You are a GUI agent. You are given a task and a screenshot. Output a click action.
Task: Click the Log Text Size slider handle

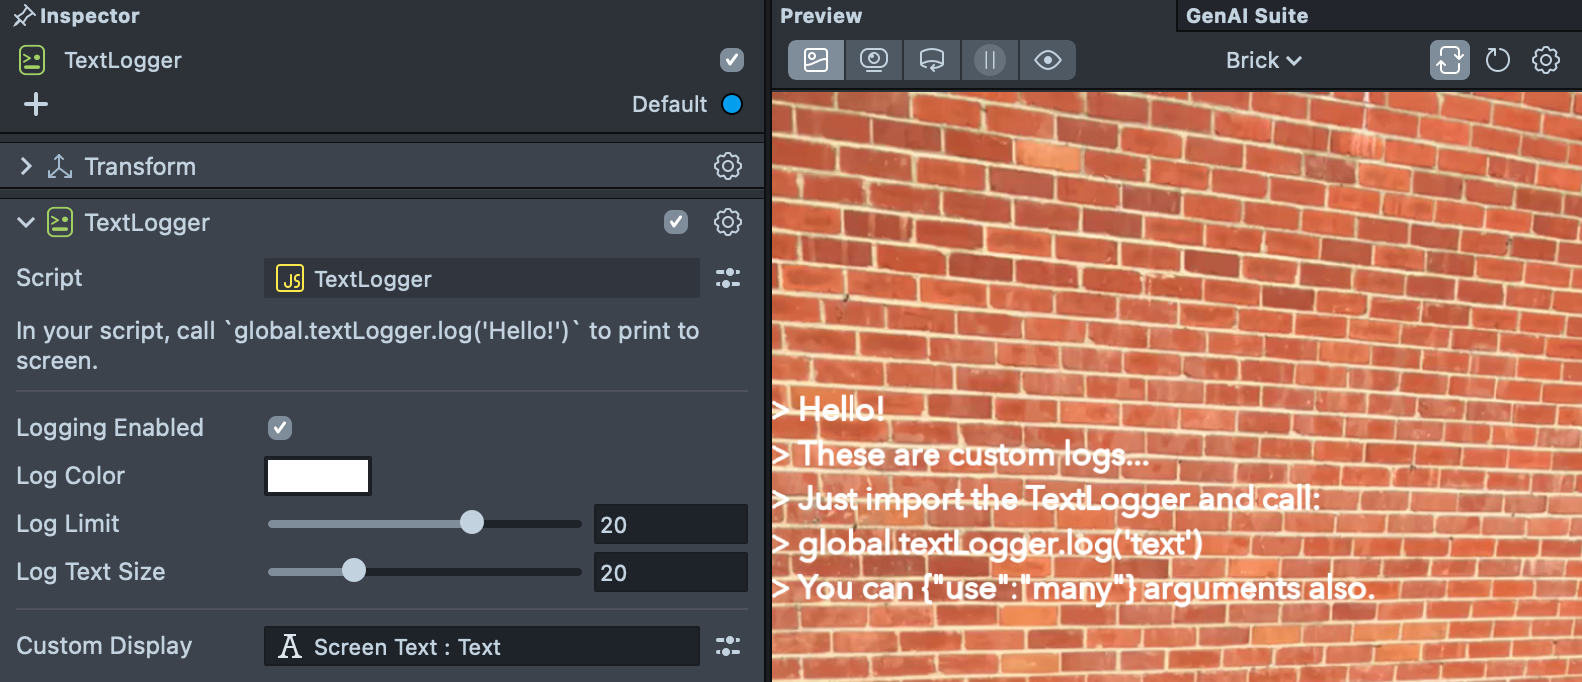pyautogui.click(x=354, y=570)
